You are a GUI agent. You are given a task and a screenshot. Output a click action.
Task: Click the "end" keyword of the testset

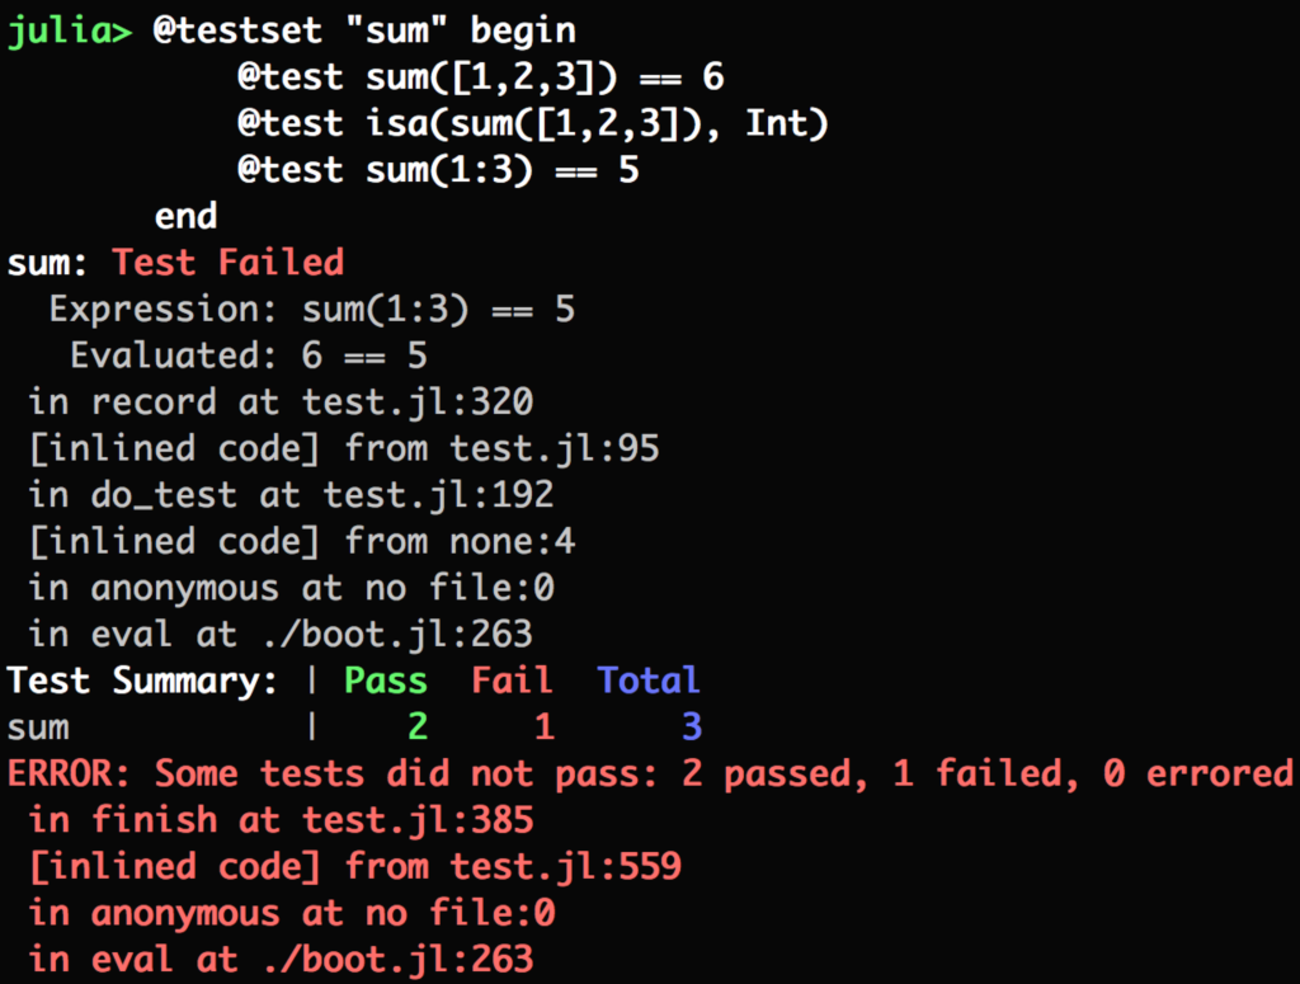[x=186, y=216]
